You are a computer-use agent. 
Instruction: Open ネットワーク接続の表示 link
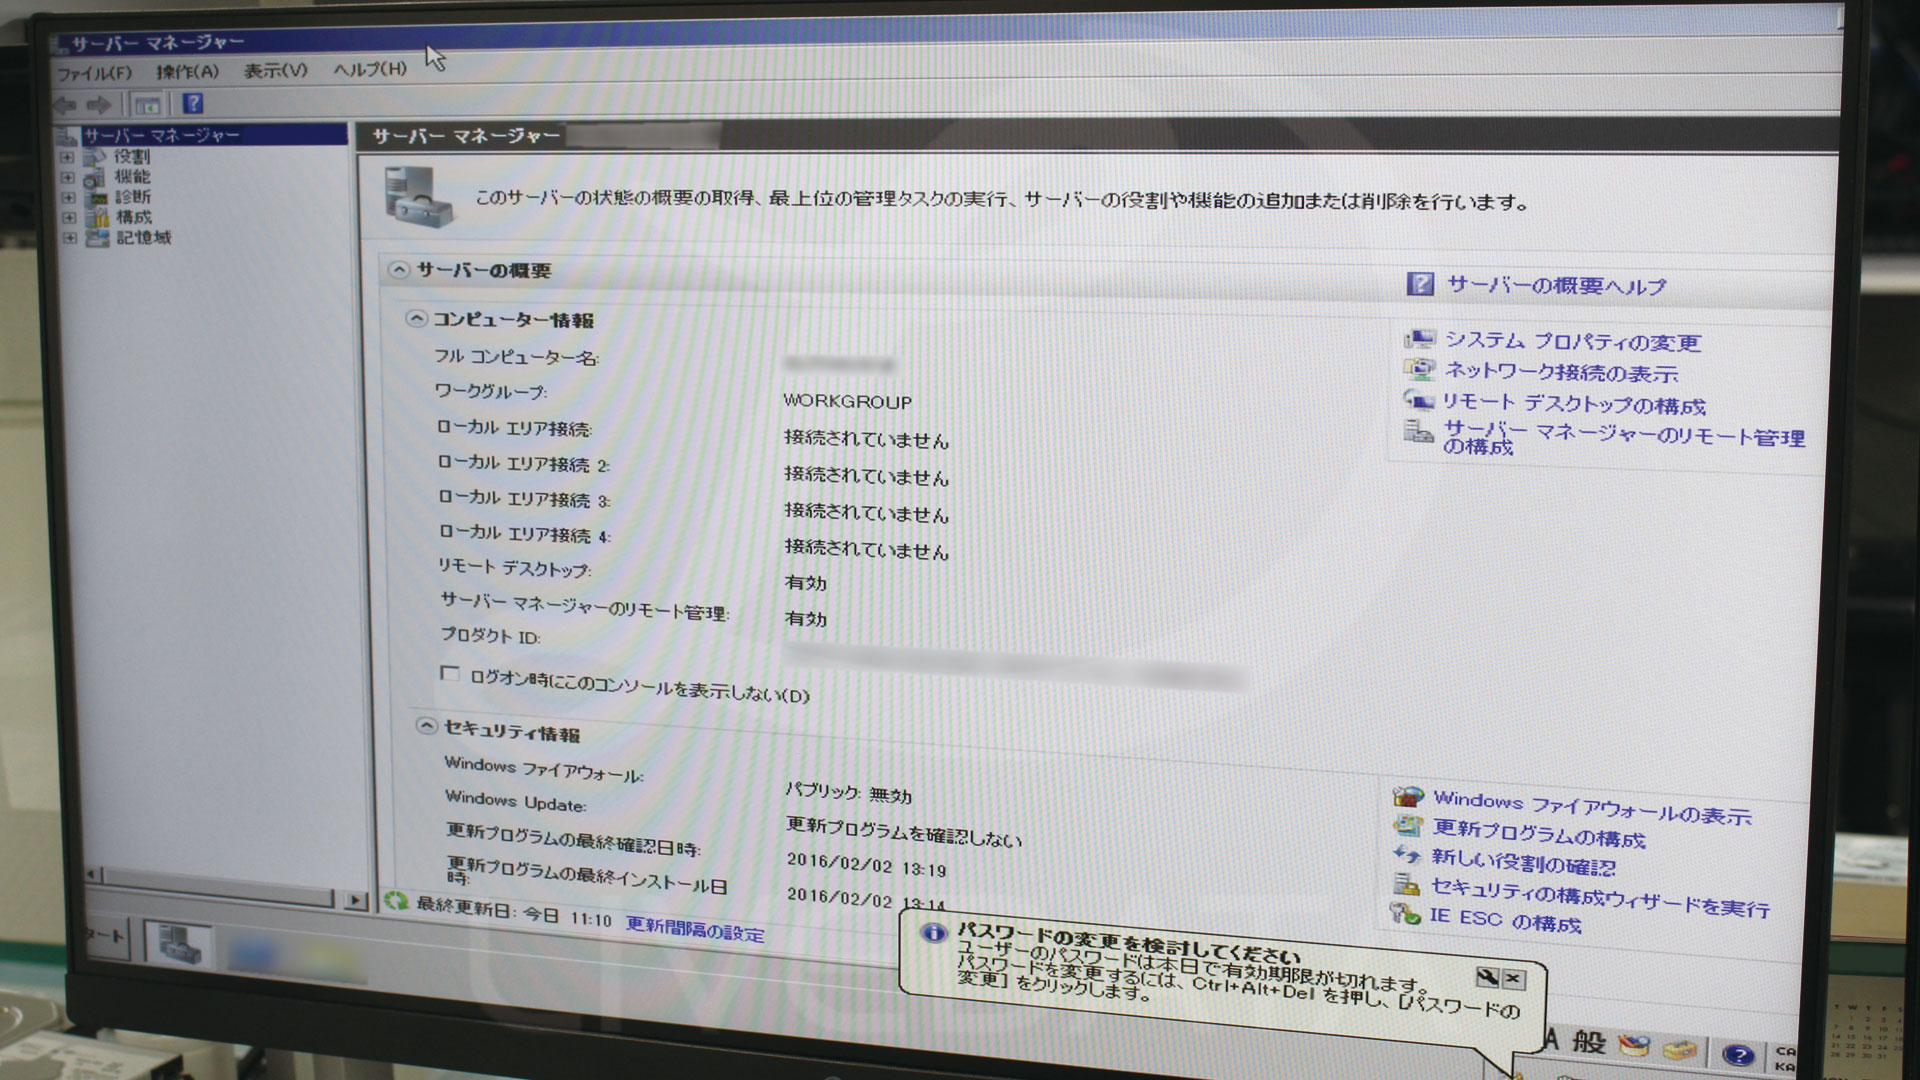1561,373
